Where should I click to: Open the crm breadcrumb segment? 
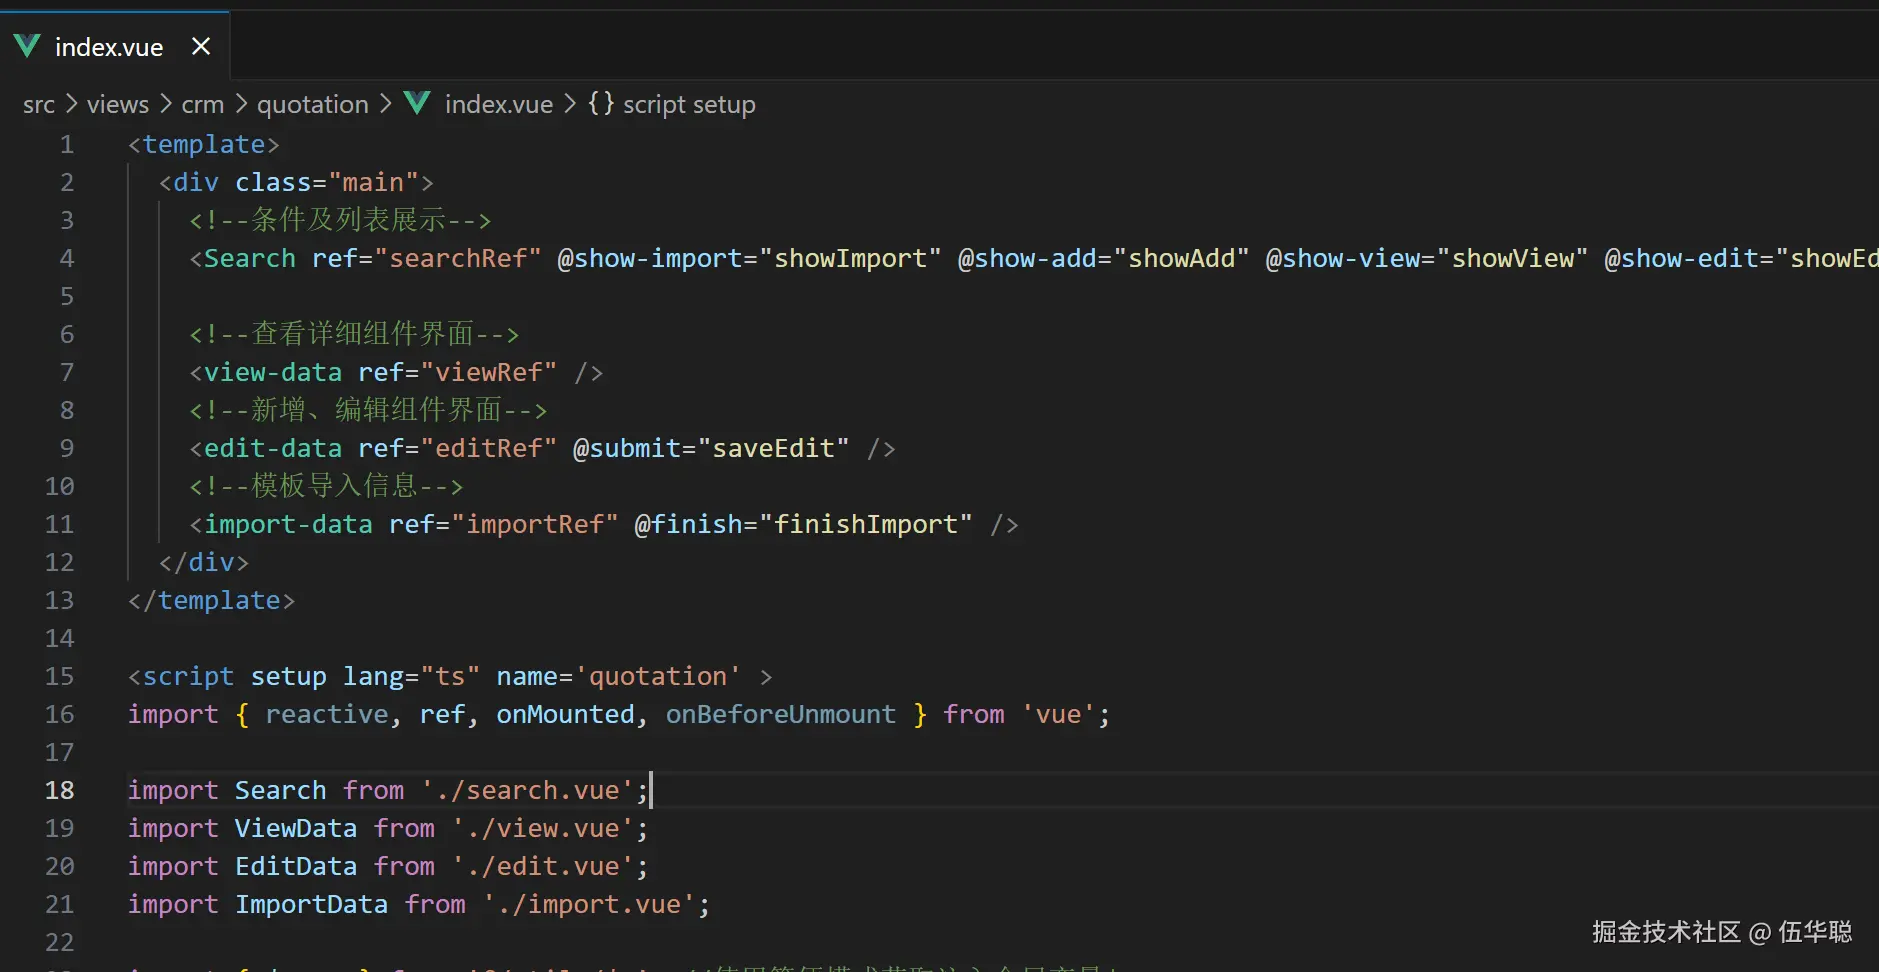click(x=203, y=105)
